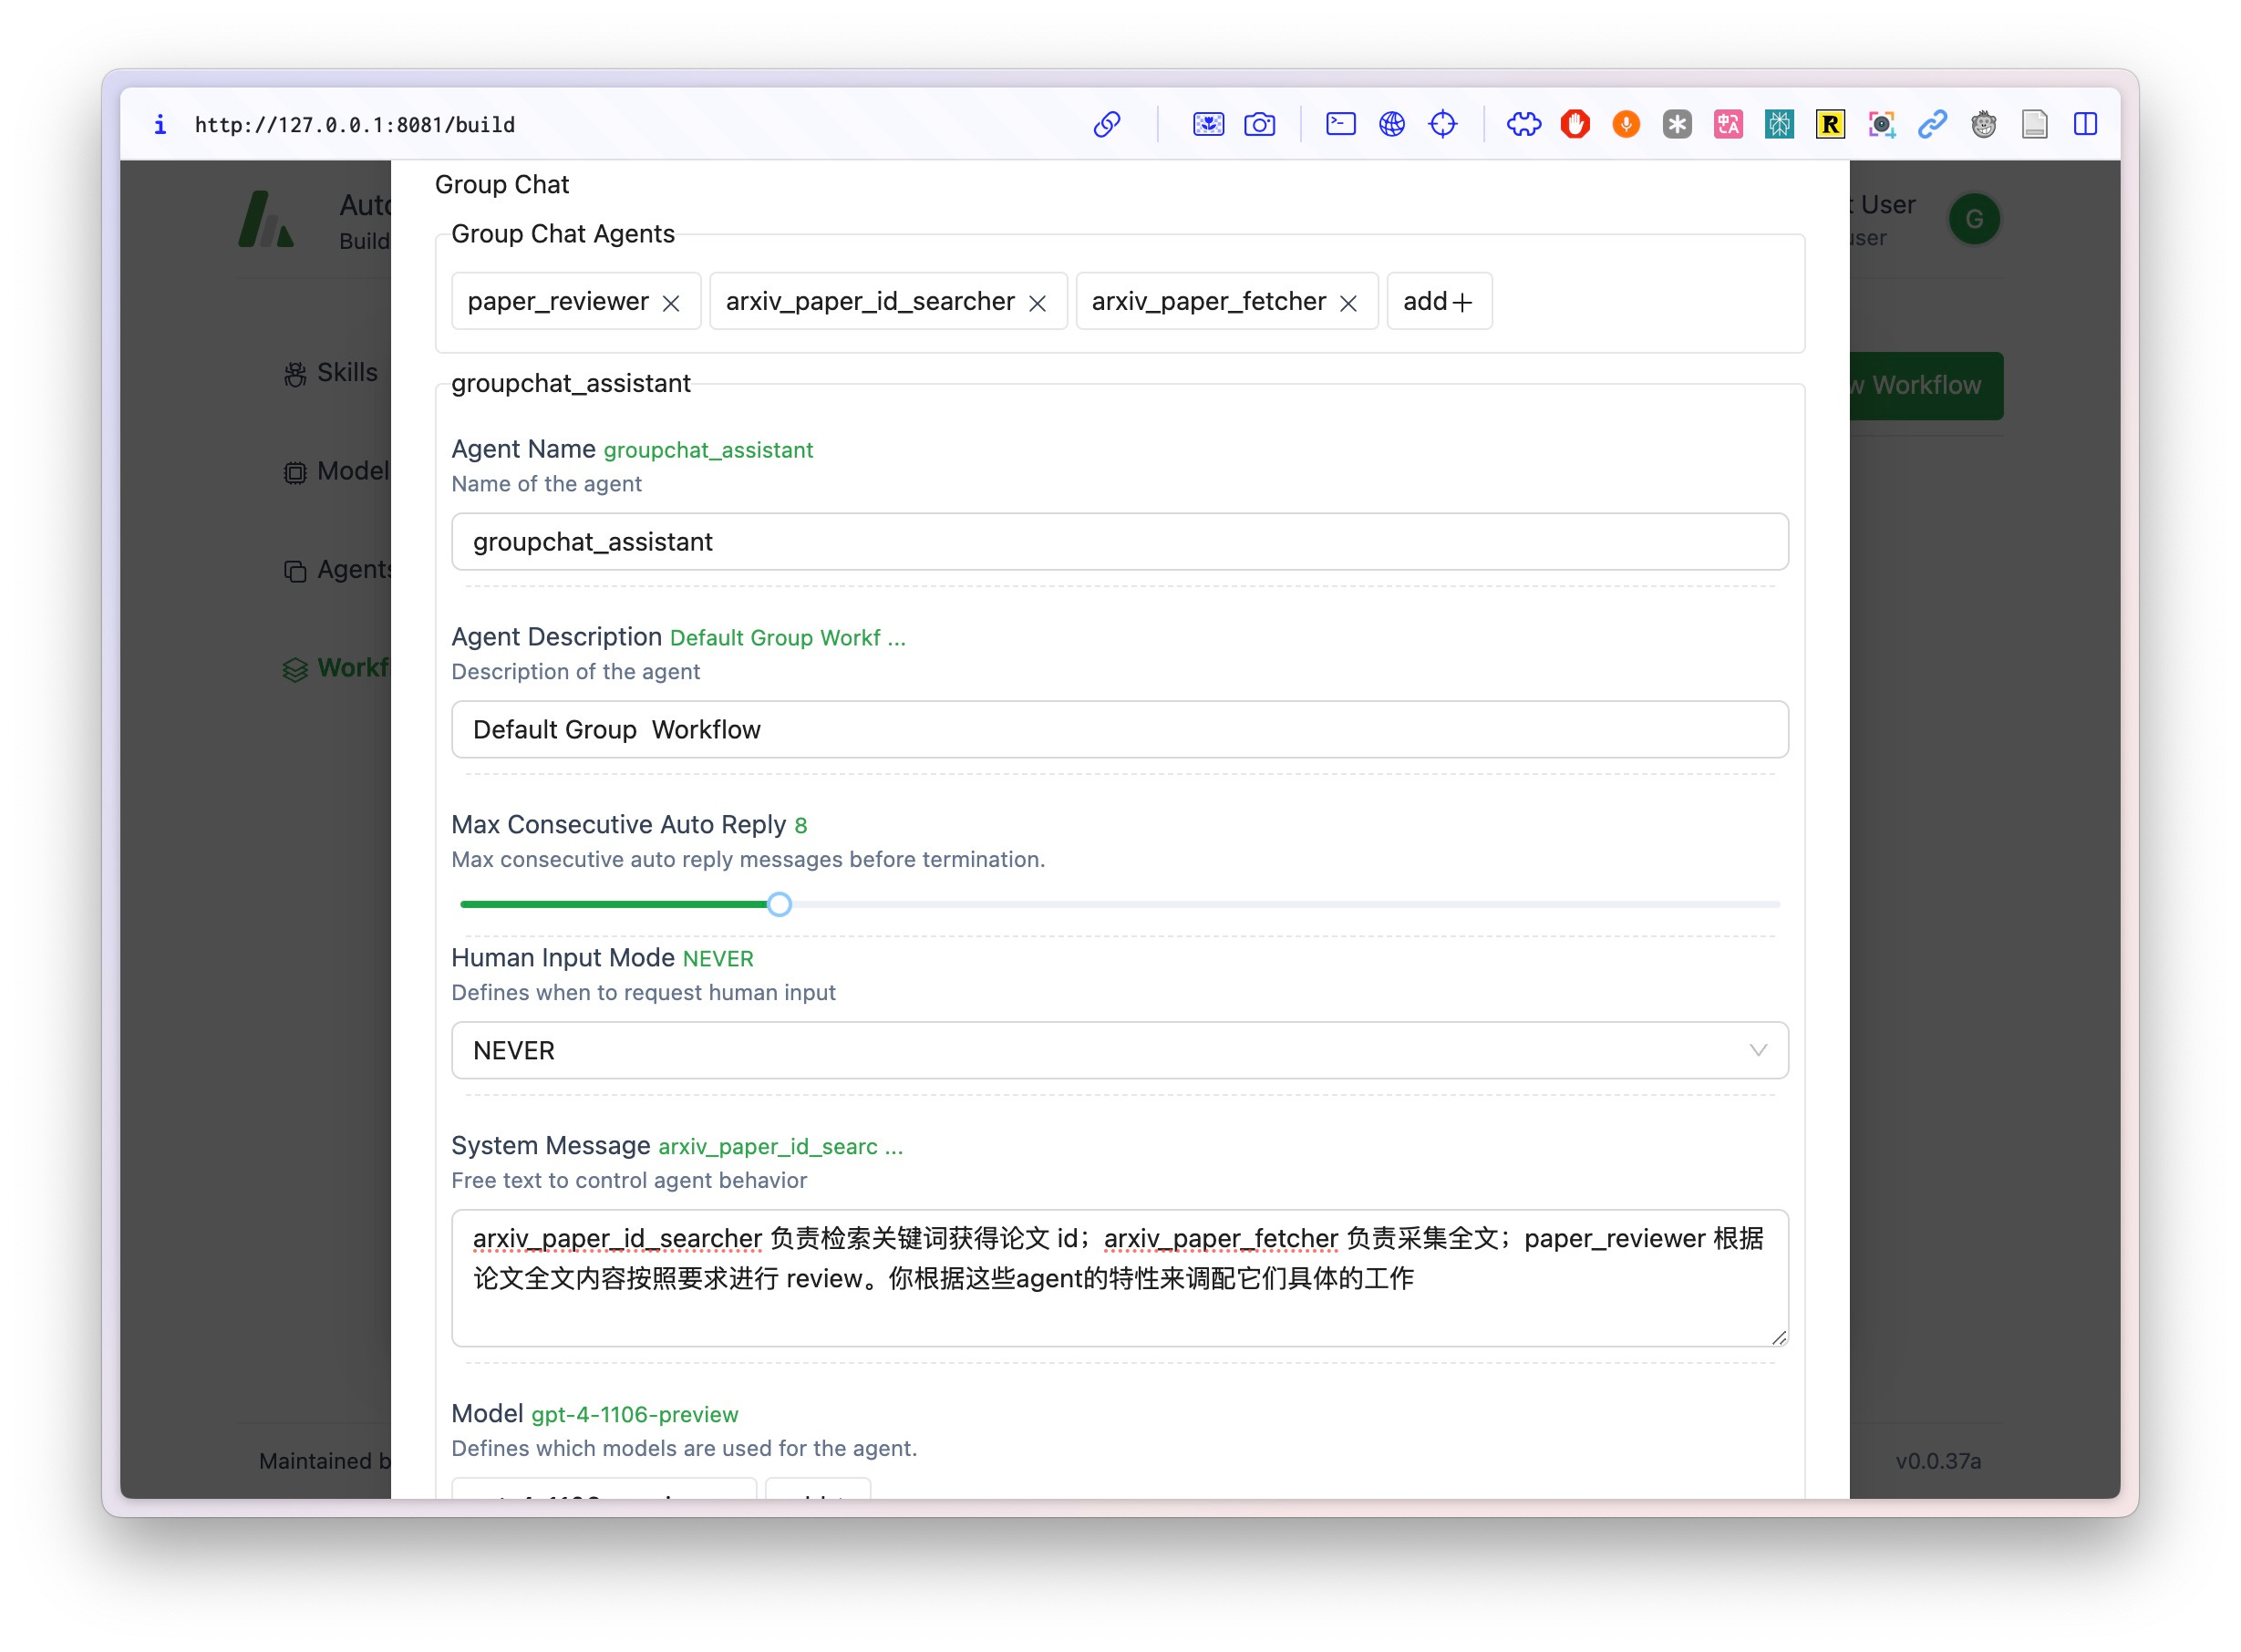This screenshot has height=1652, width=2241.
Task: Open the extensions puzzle piece icon
Action: 1523,124
